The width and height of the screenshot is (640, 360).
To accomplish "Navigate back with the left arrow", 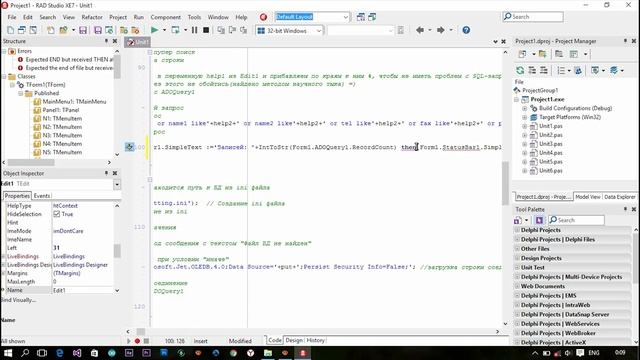I will (420, 30).
